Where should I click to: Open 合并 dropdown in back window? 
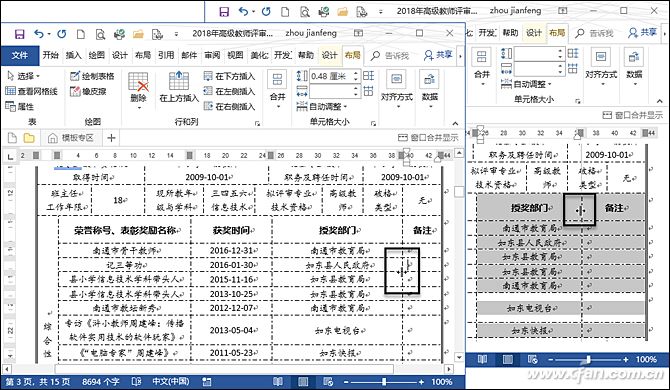pyautogui.click(x=482, y=67)
